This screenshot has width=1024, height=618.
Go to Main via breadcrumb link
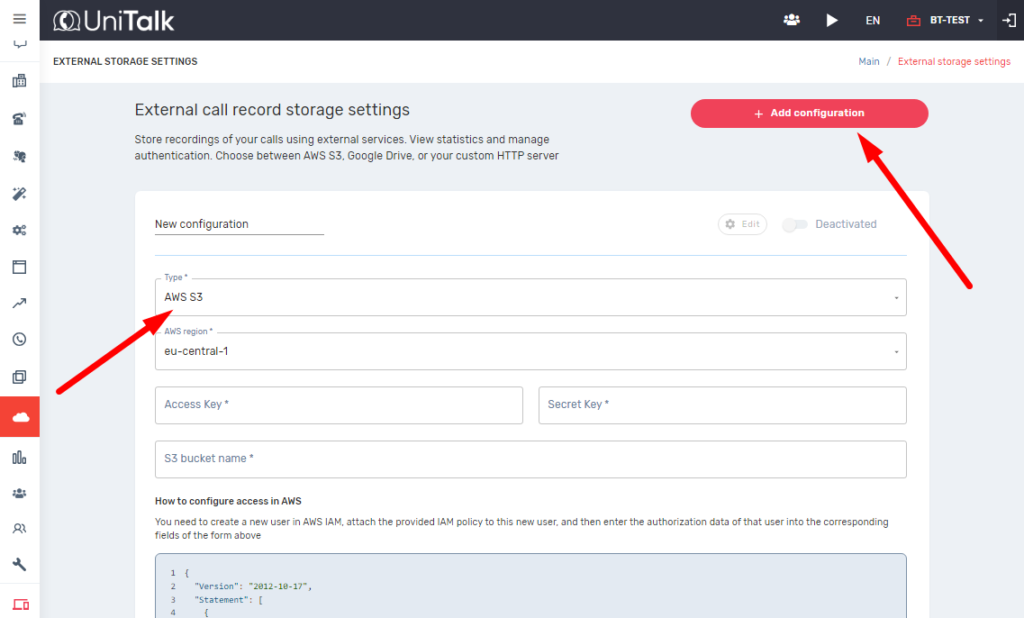(869, 62)
